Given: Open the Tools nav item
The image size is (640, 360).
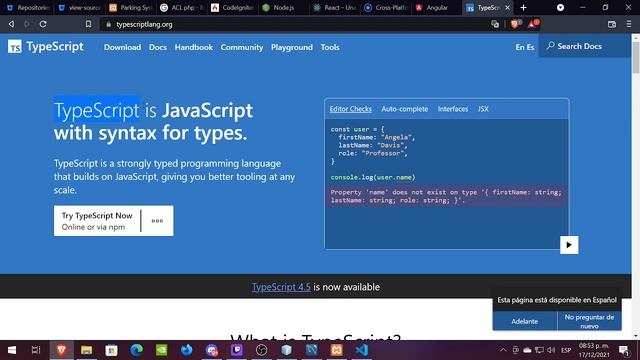Looking at the screenshot, I should click(330, 47).
